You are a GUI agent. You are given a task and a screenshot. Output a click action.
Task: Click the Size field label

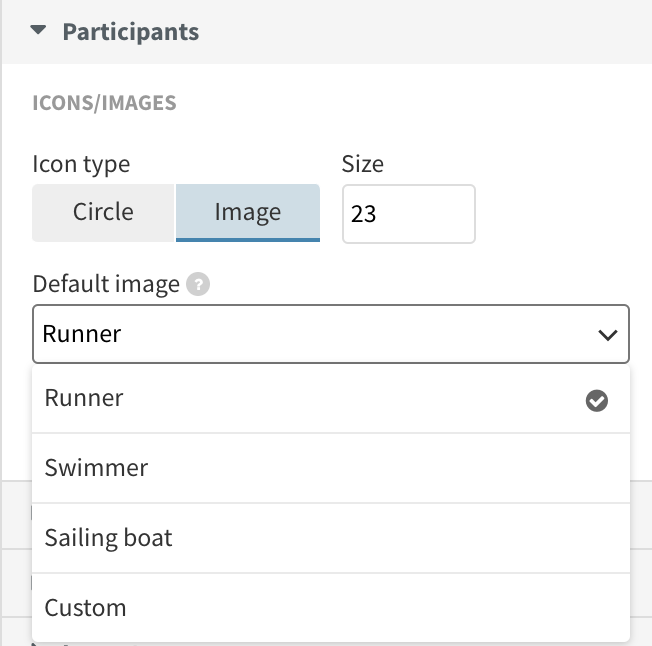tap(363, 164)
